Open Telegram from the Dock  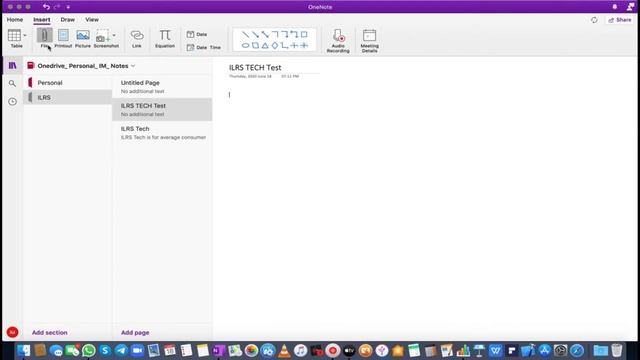point(121,351)
